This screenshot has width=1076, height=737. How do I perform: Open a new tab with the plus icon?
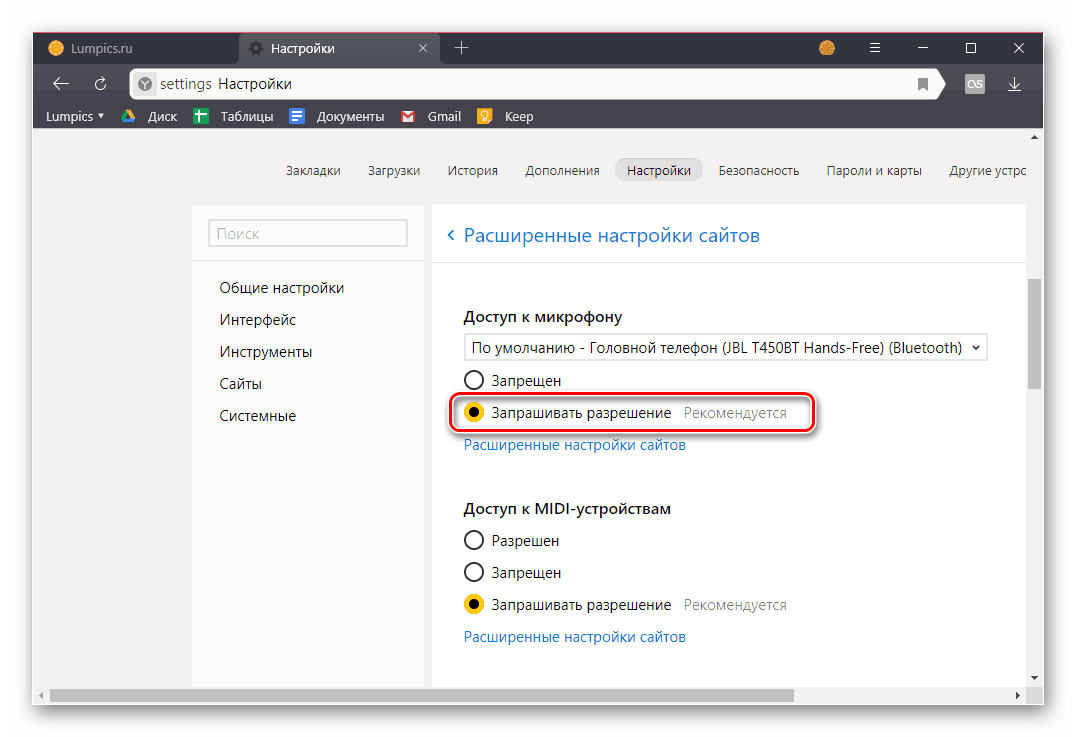click(461, 48)
